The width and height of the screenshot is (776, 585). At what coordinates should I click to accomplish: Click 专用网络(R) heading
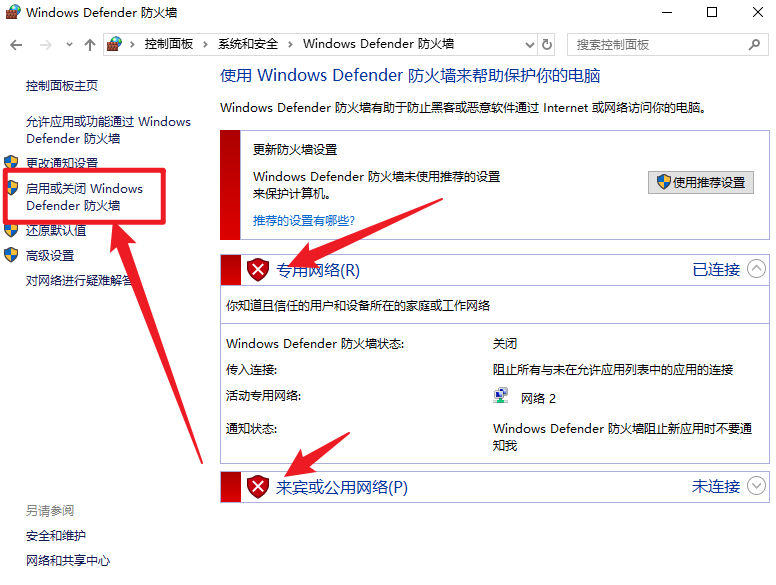tap(318, 270)
